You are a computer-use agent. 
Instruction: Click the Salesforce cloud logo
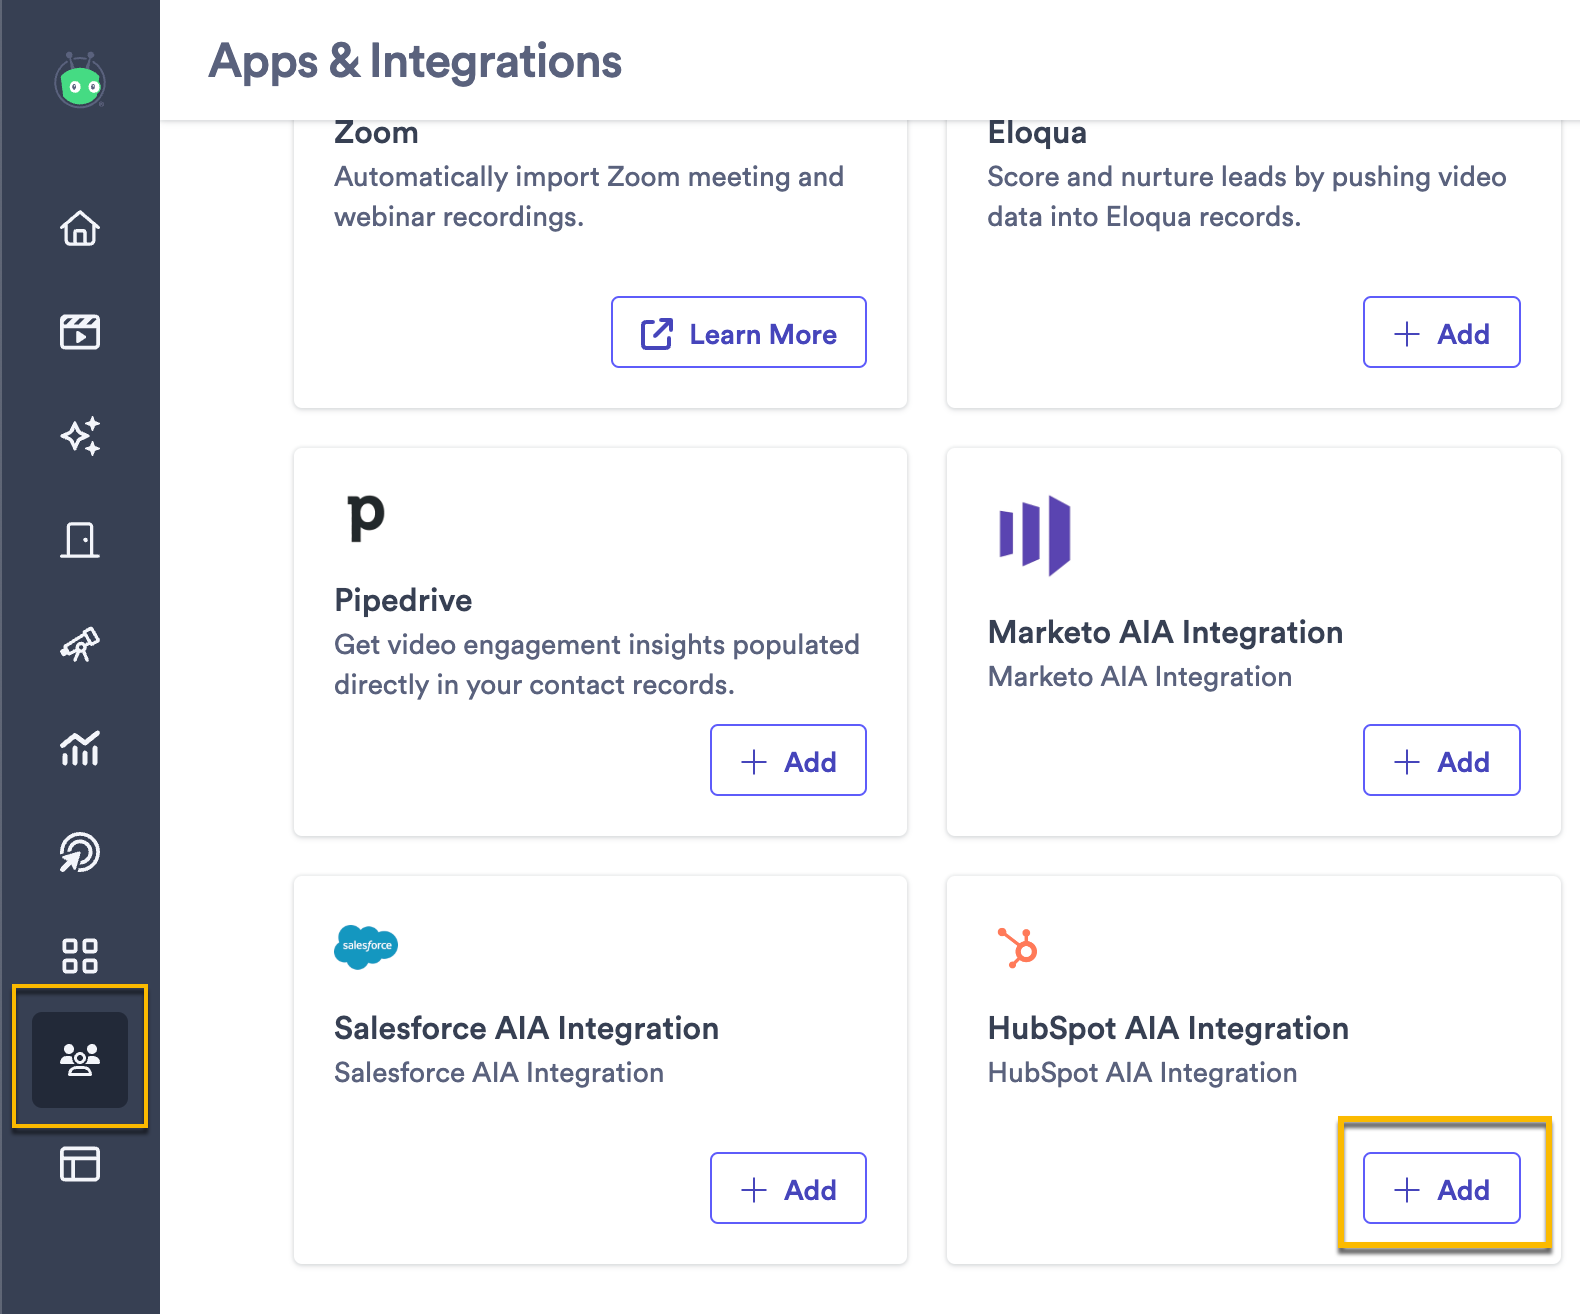(366, 946)
